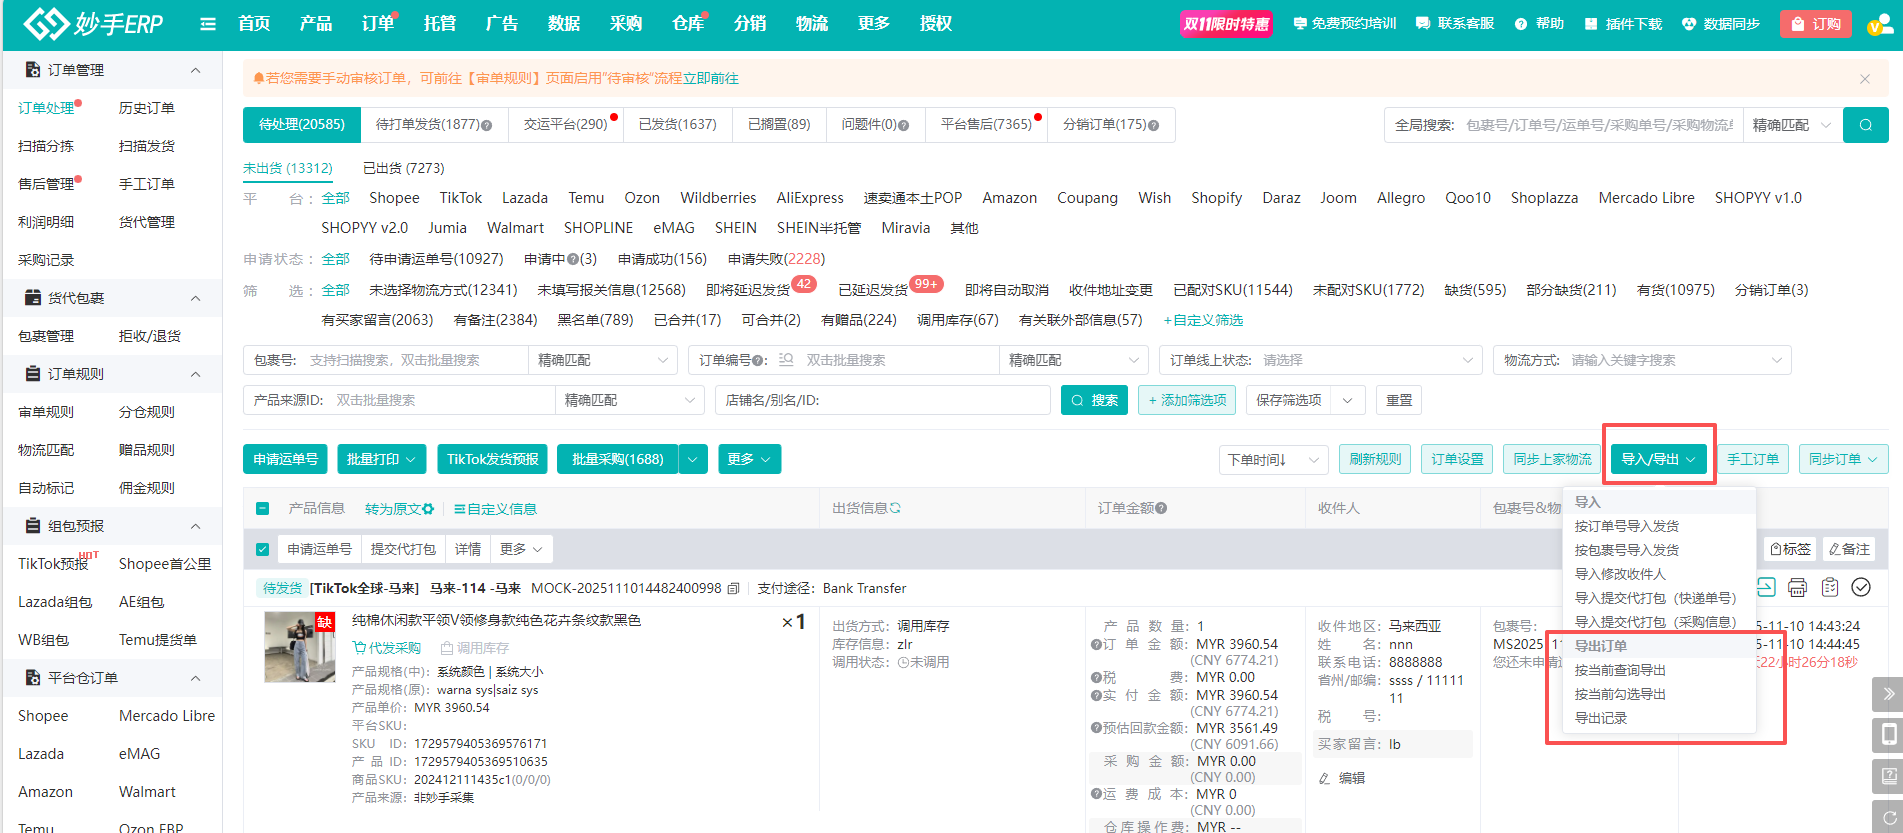The width and height of the screenshot is (1903, 833).
Task: Click the 编辑 pencil under buyer message
Action: [1341, 777]
